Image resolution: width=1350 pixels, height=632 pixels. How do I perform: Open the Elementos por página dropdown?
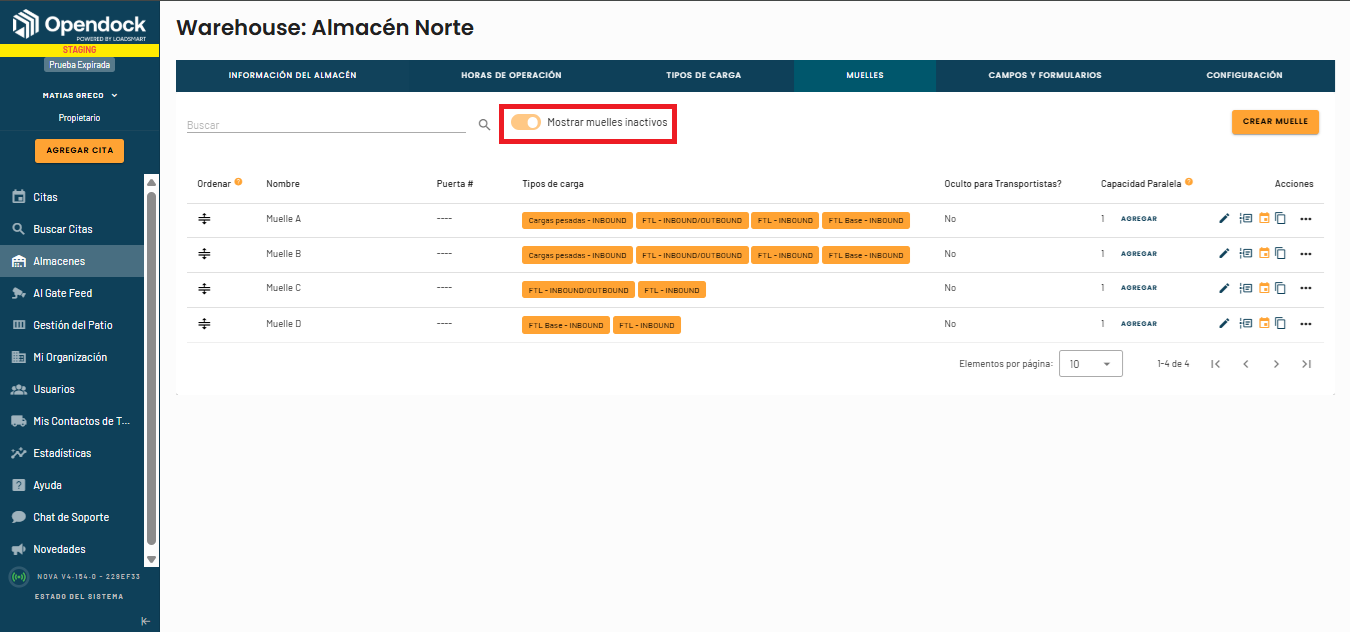1091,364
